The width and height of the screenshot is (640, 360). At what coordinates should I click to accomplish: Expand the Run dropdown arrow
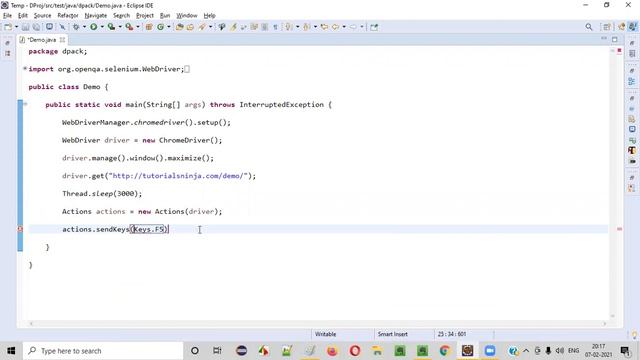point(102,27)
